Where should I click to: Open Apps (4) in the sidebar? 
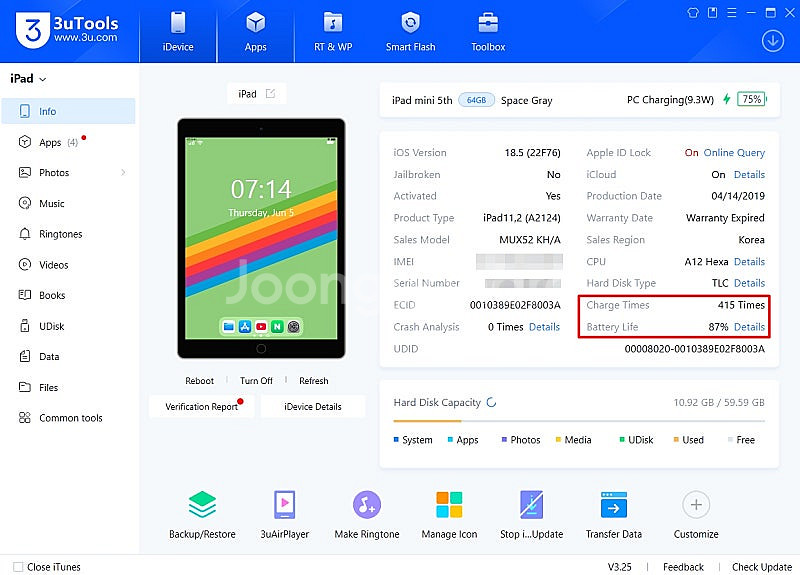pos(68,142)
